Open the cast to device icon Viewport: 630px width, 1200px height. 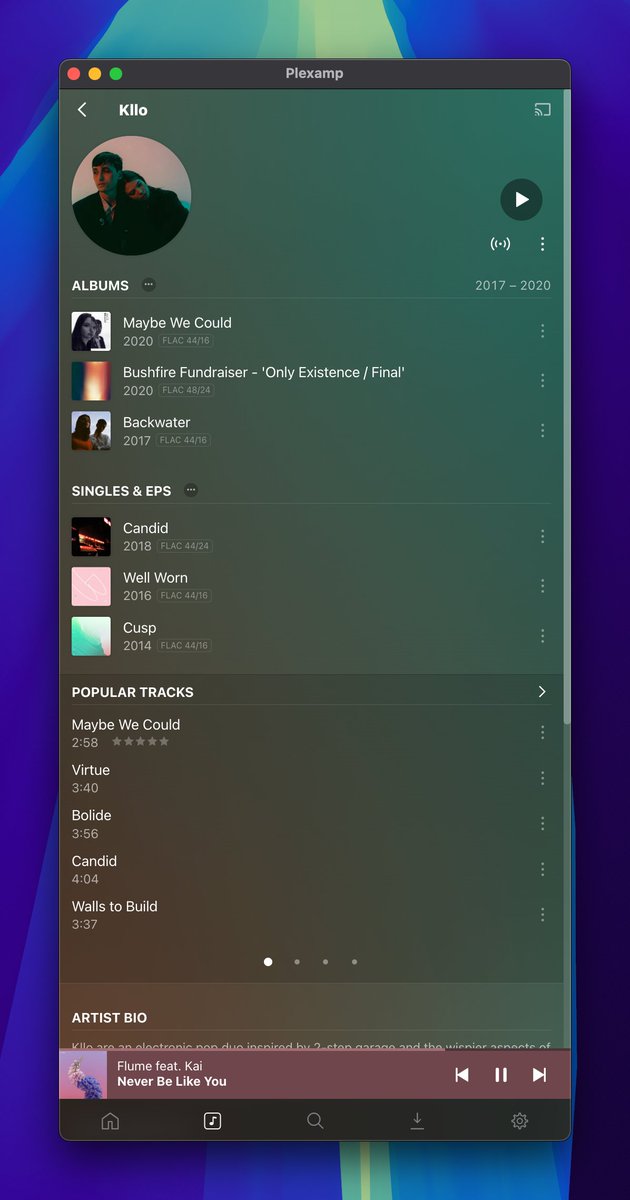click(x=542, y=110)
